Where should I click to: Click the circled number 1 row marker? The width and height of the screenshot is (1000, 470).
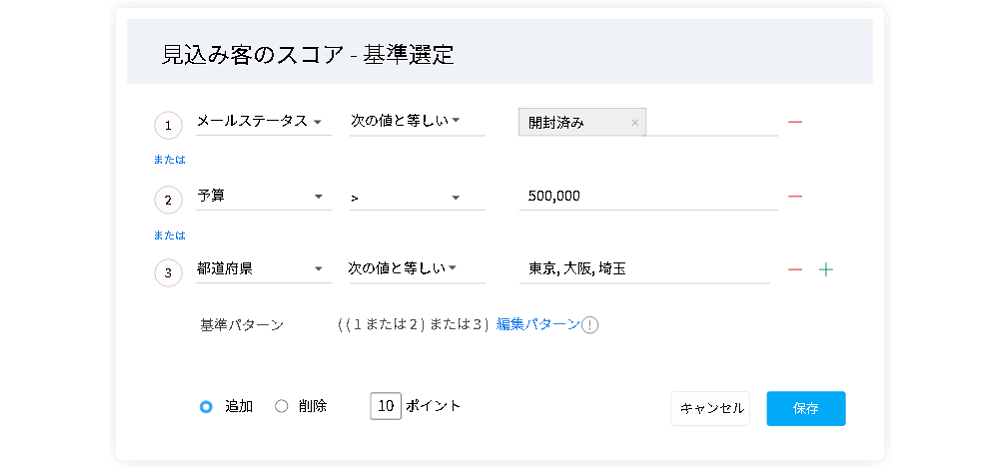[x=168, y=126]
